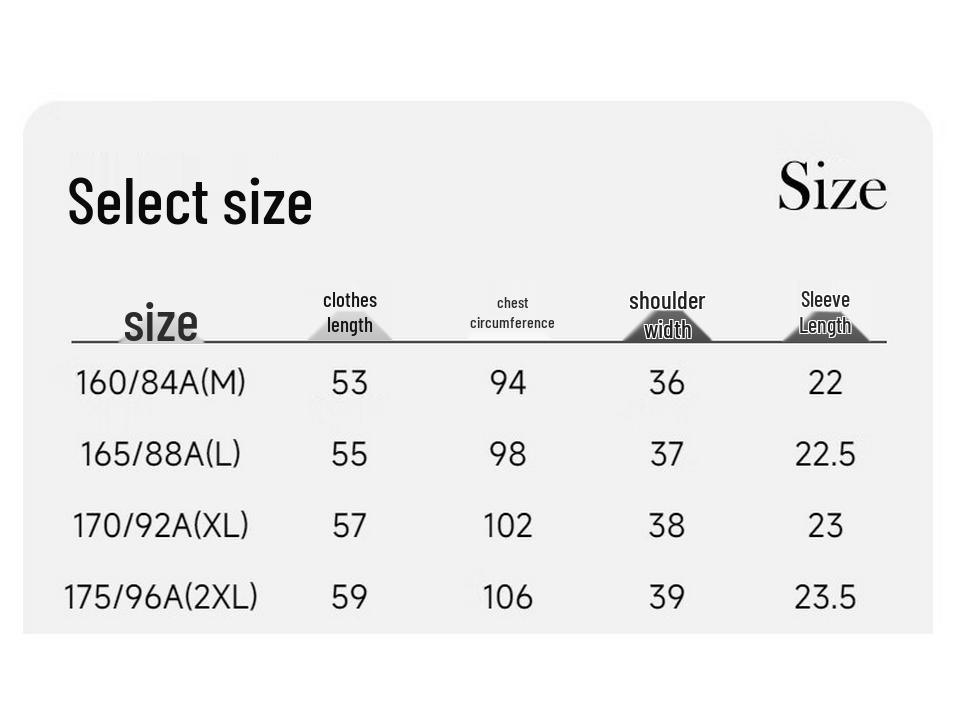Select the 165/88A(L) size row label
Viewport: 957px width, 718px height.
tap(161, 454)
